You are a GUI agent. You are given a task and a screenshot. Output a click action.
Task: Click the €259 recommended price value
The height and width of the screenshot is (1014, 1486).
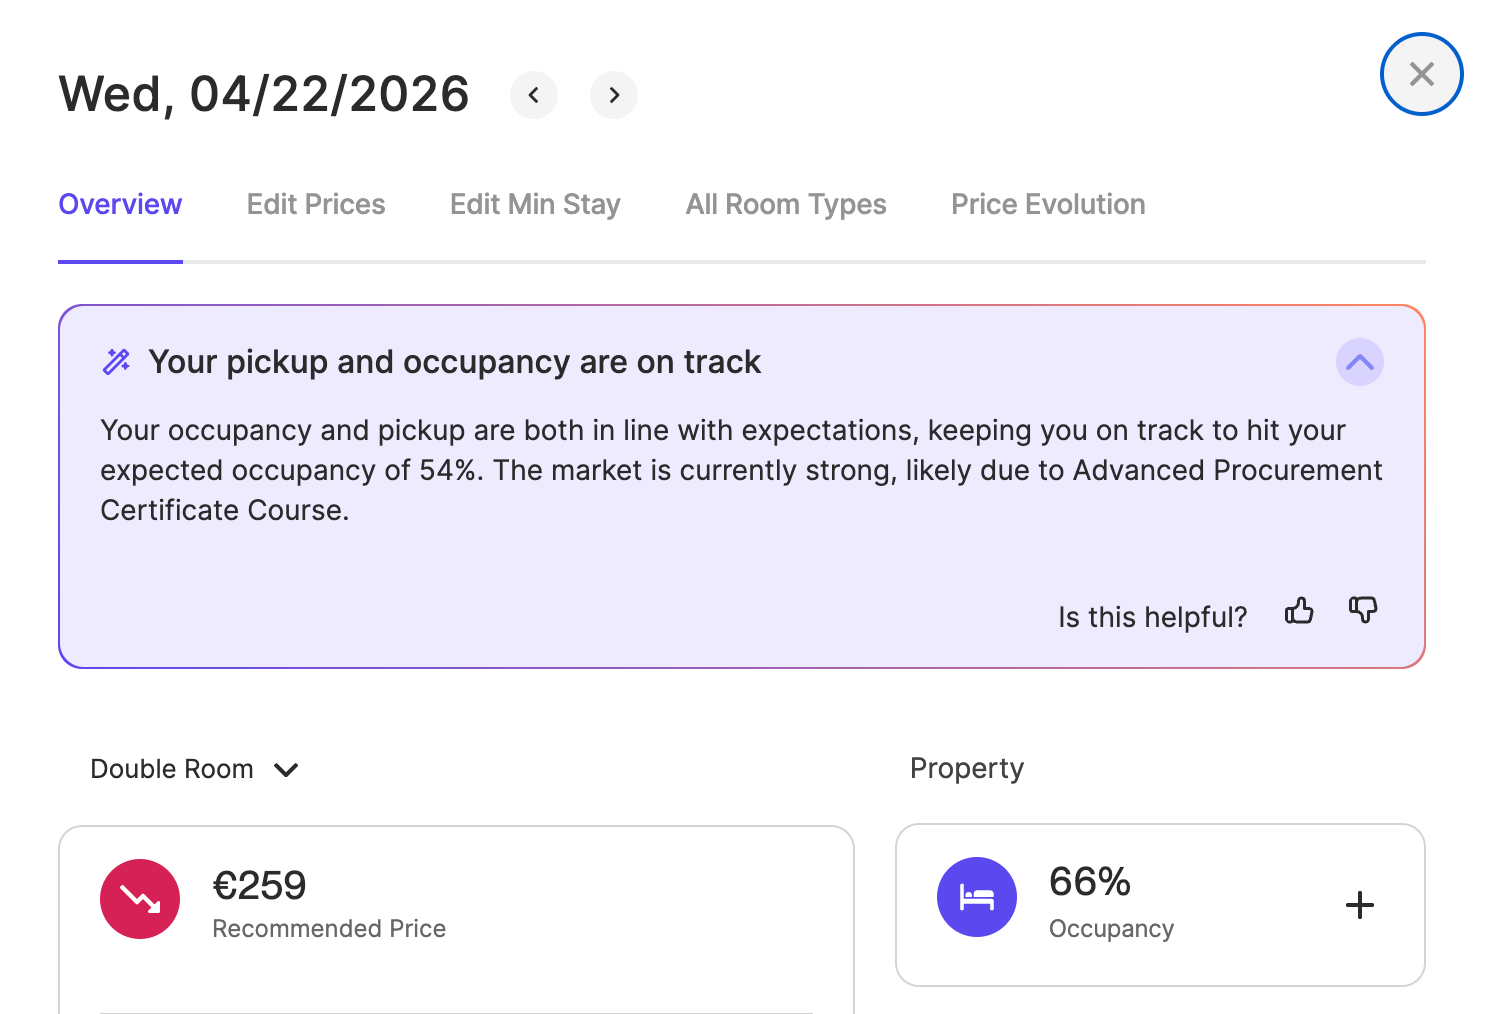coord(260,886)
